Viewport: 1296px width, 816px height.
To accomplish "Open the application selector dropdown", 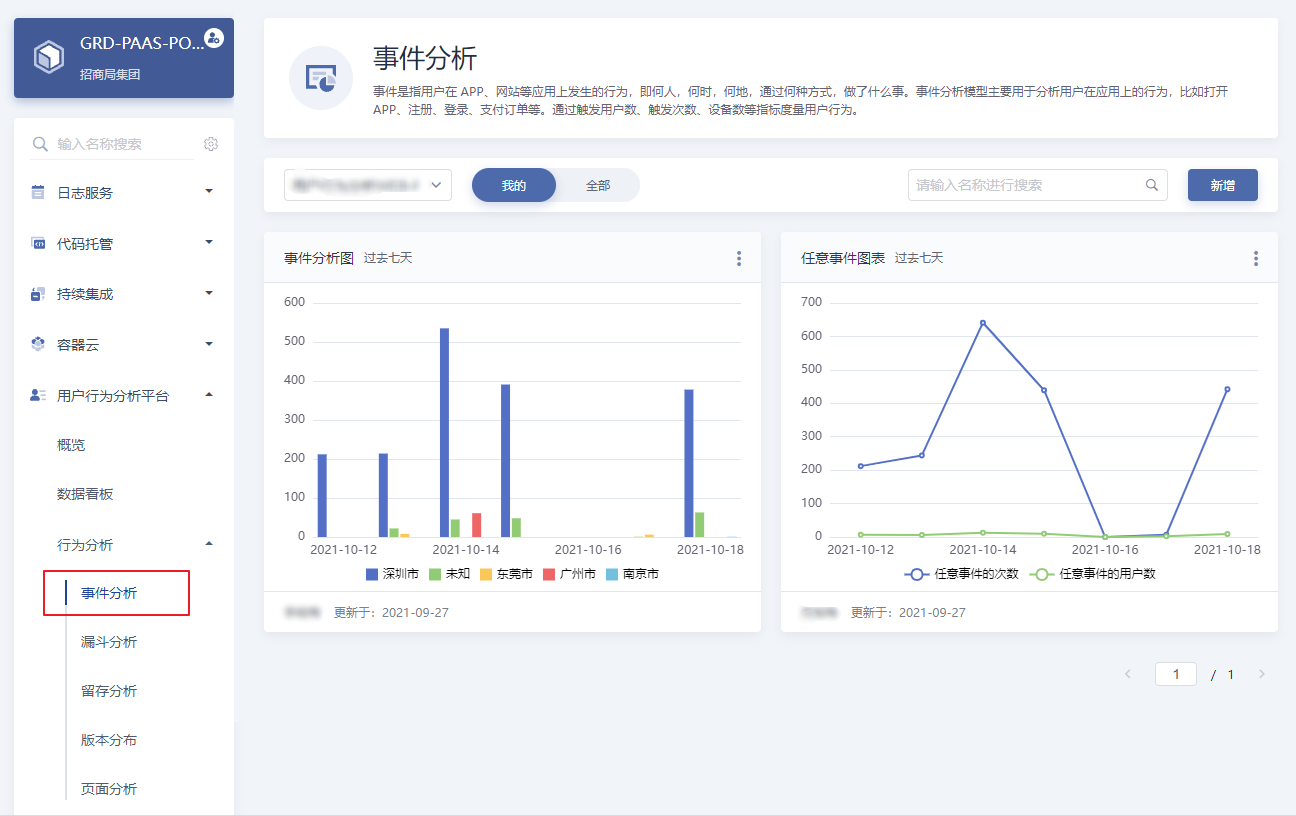I will coord(368,185).
